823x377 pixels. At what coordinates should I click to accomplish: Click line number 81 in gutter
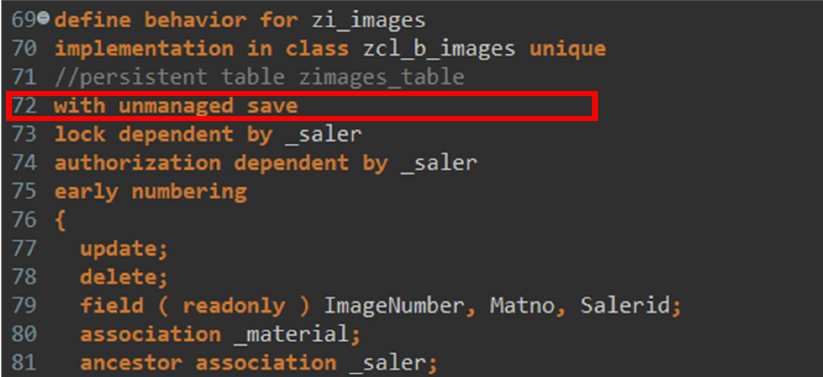click(24, 362)
